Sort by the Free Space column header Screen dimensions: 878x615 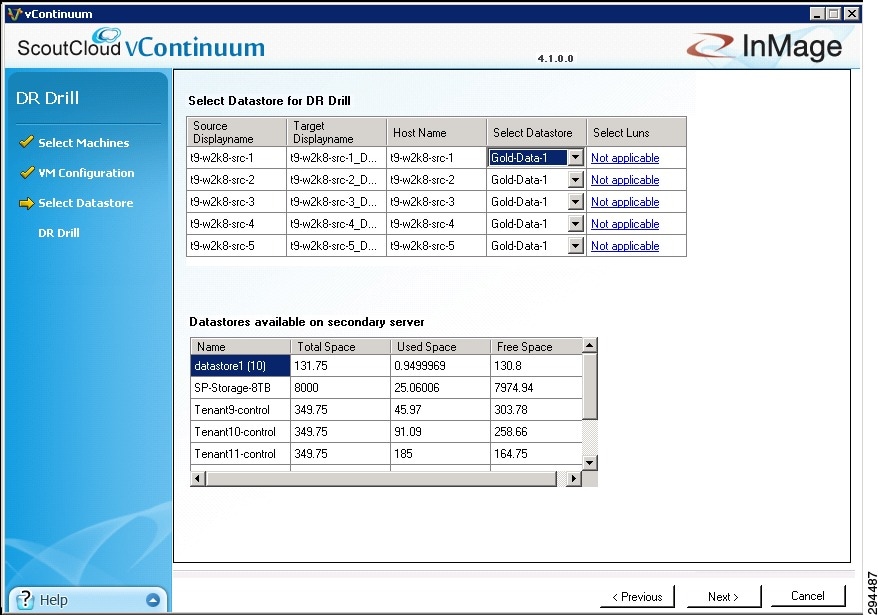pyautogui.click(x=536, y=347)
